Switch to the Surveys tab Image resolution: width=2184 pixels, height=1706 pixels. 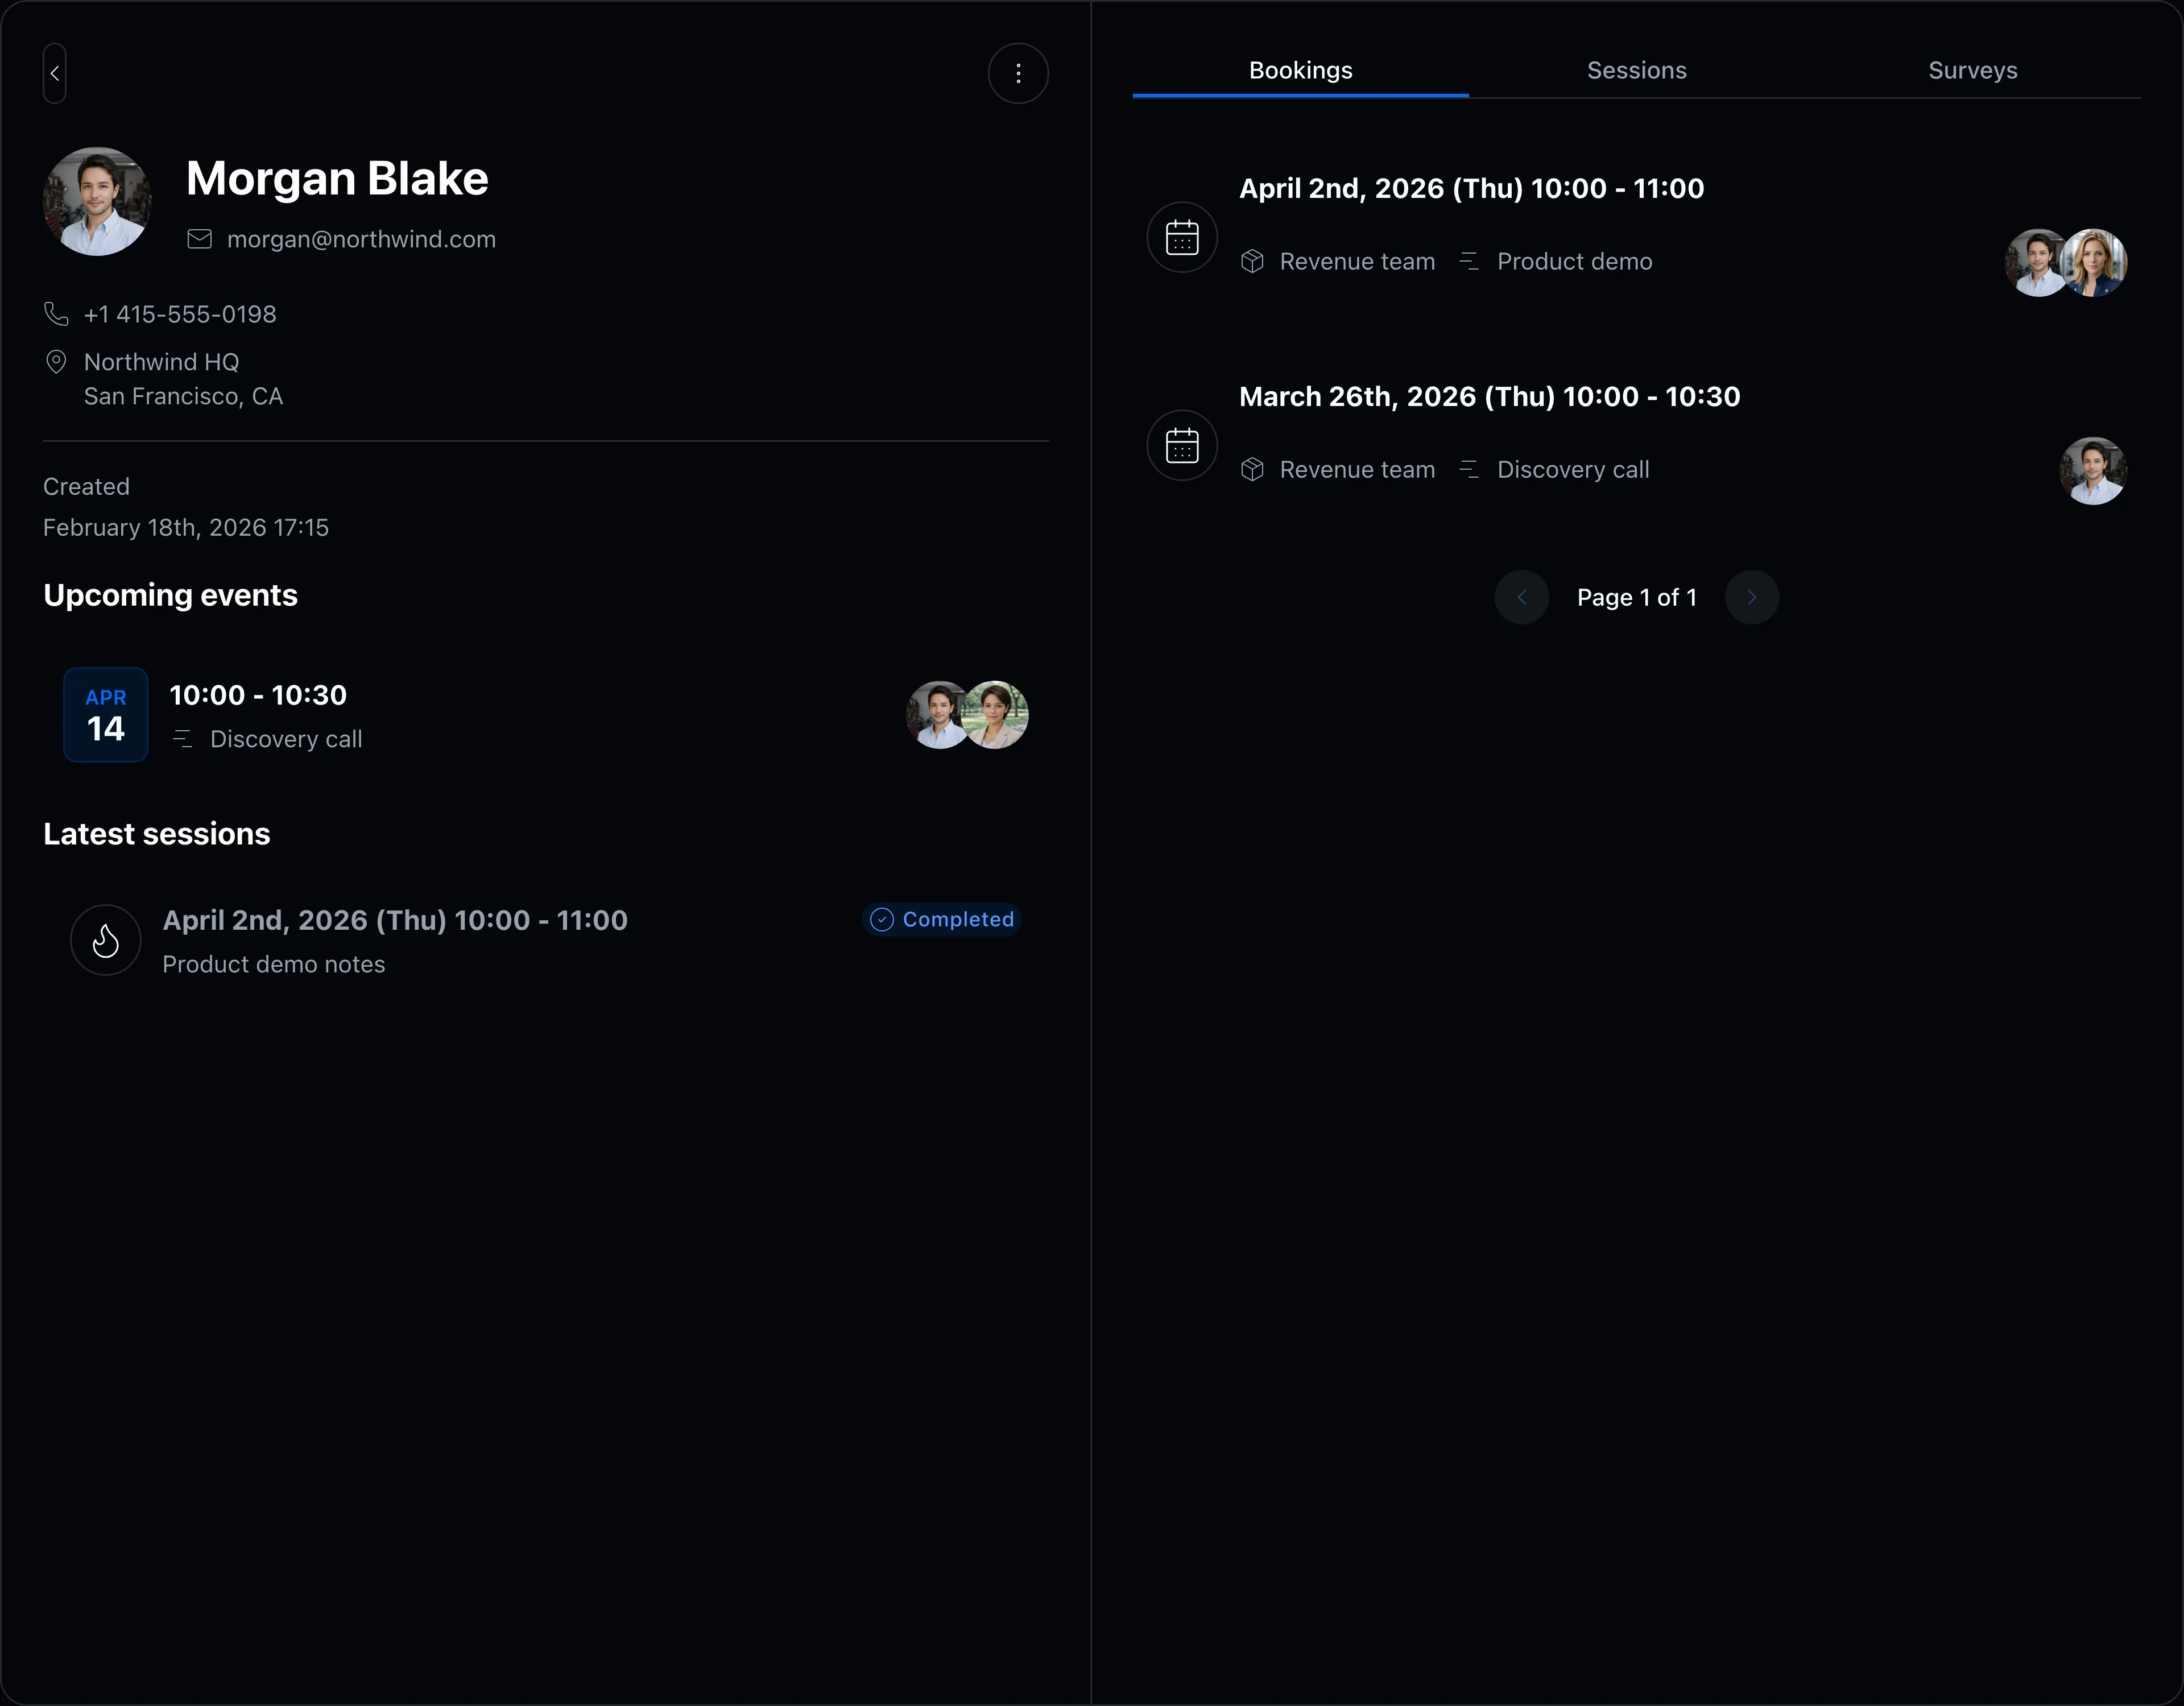click(x=1973, y=70)
